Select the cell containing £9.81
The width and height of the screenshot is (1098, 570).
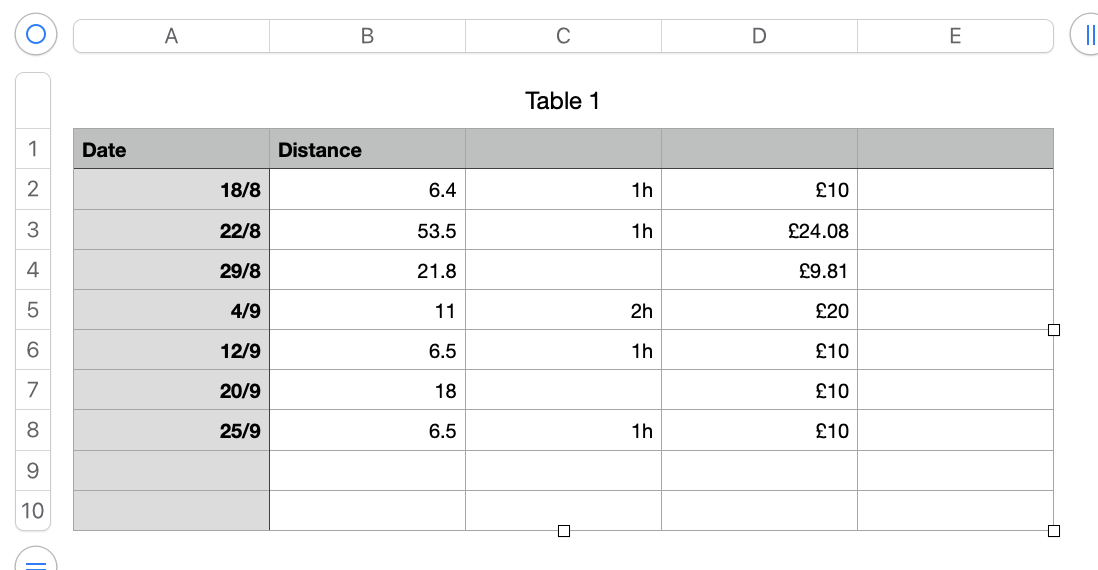click(759, 271)
